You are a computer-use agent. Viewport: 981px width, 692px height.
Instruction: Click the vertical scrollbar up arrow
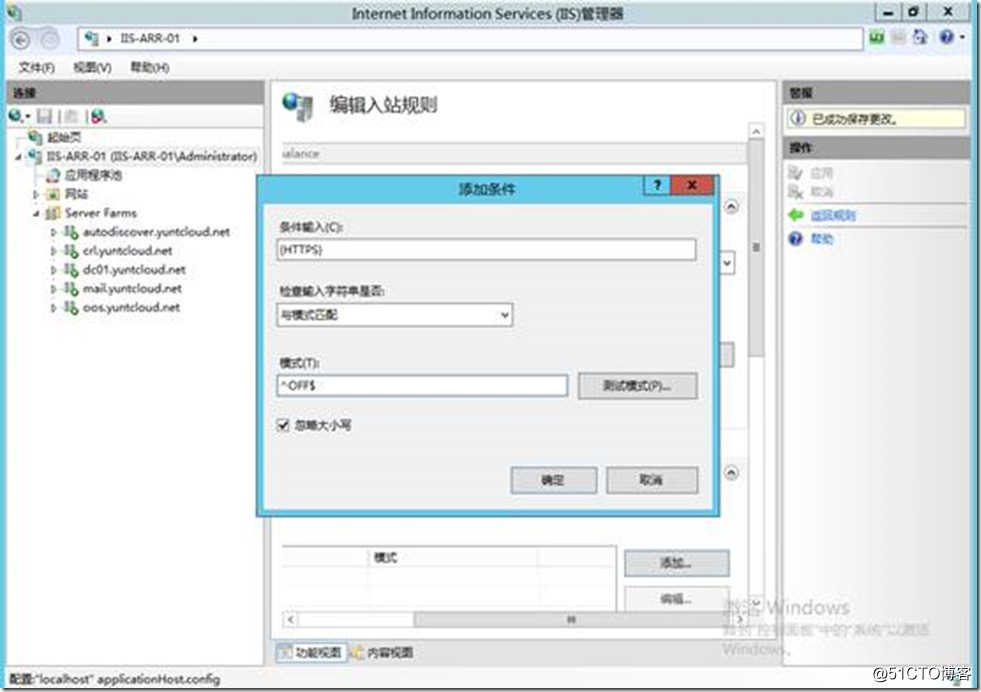(756, 131)
